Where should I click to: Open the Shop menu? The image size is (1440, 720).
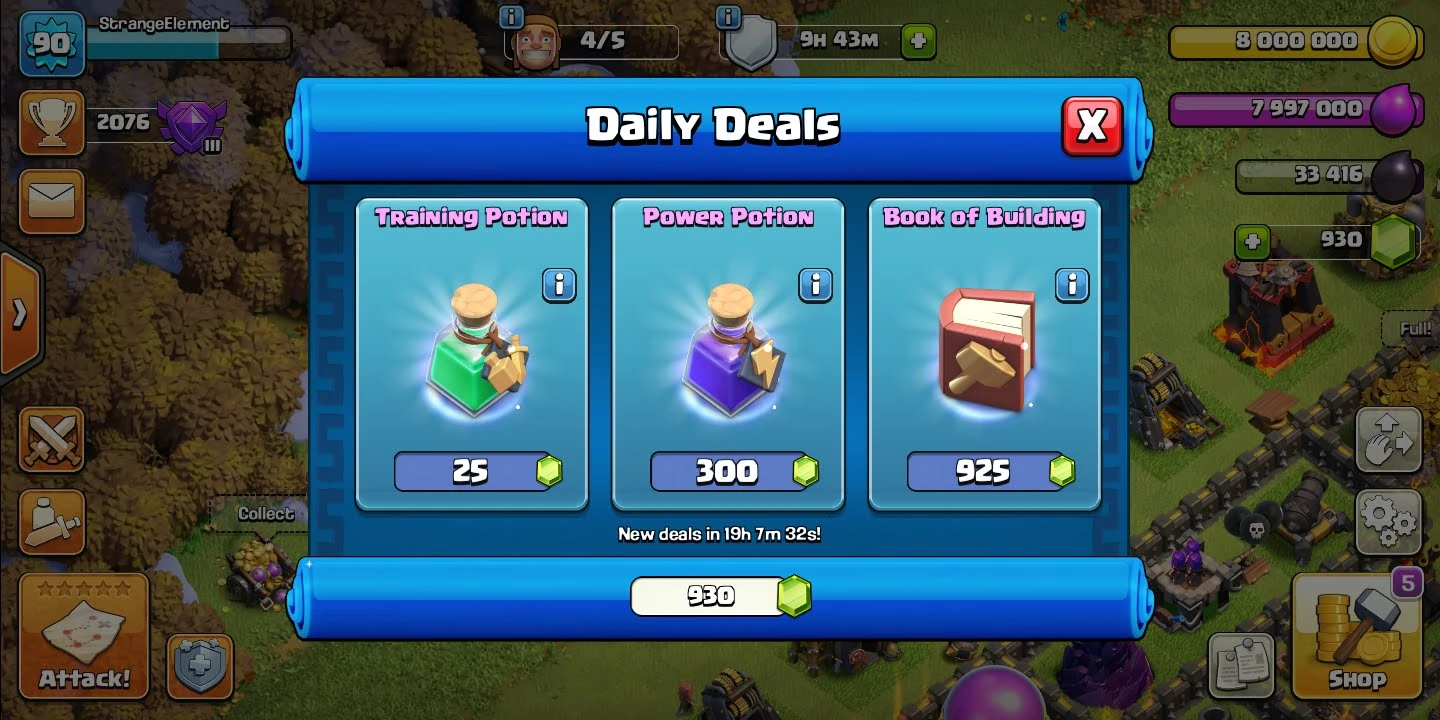pos(1357,637)
